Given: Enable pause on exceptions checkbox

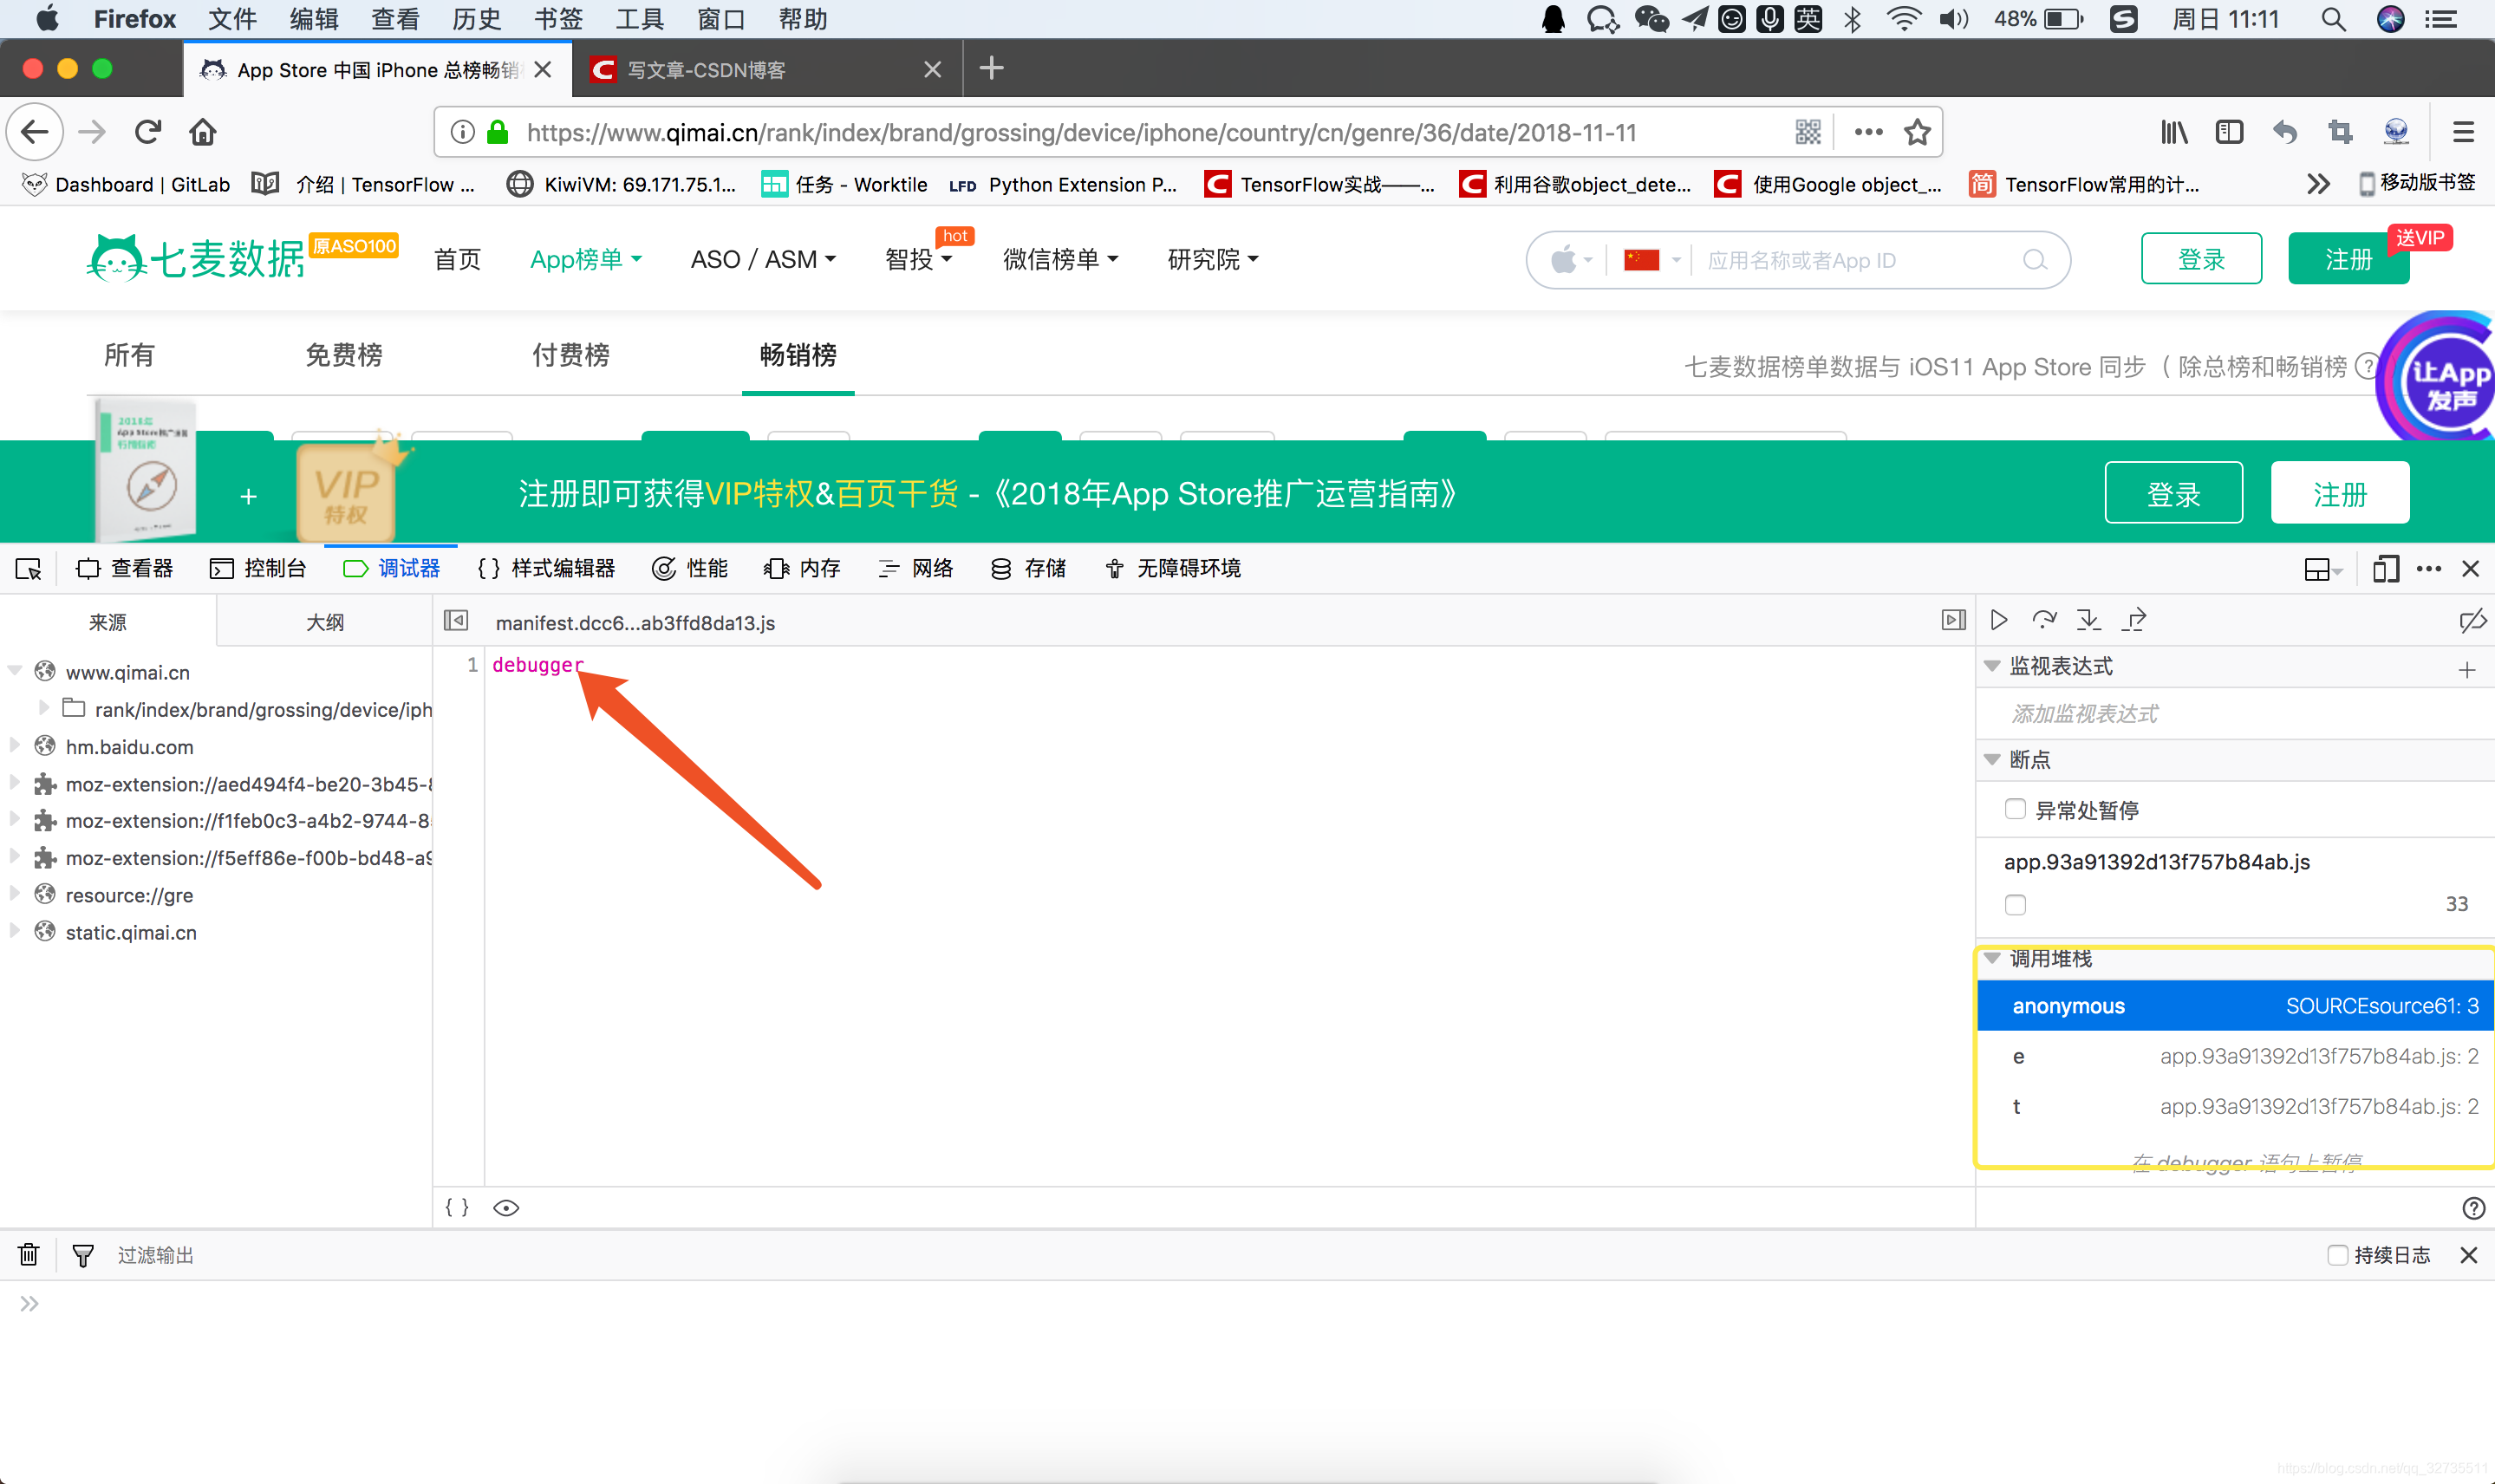Looking at the screenshot, I should click(x=2015, y=809).
